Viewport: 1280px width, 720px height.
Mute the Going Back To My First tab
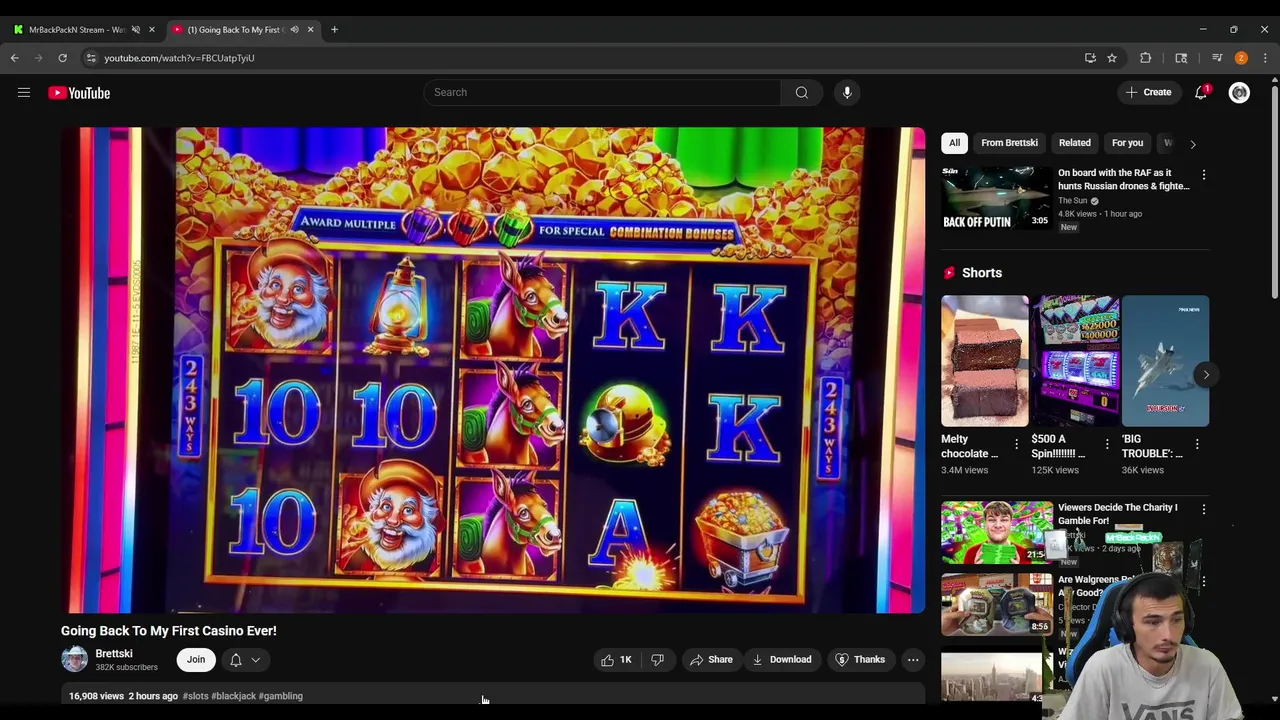pos(294,30)
